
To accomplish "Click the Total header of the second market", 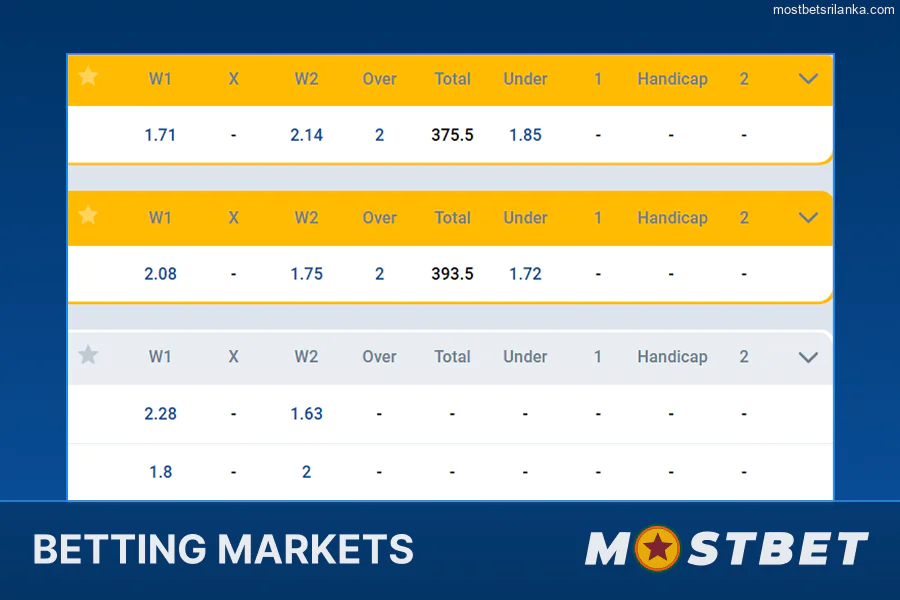I will [x=452, y=217].
